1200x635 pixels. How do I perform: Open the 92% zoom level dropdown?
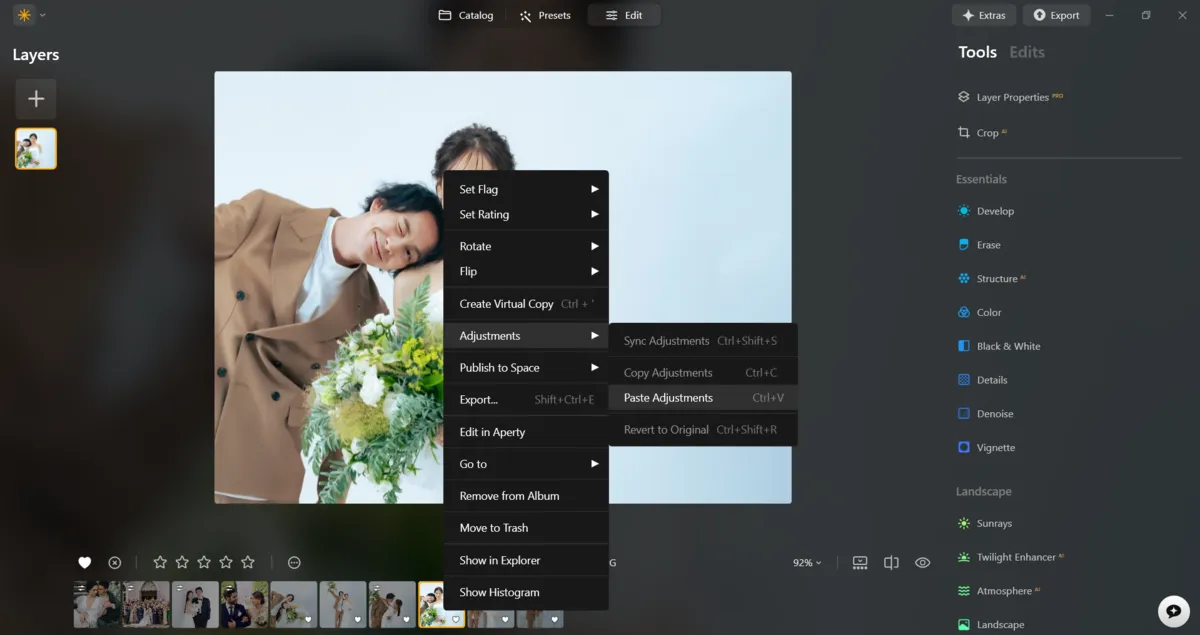[x=806, y=562]
